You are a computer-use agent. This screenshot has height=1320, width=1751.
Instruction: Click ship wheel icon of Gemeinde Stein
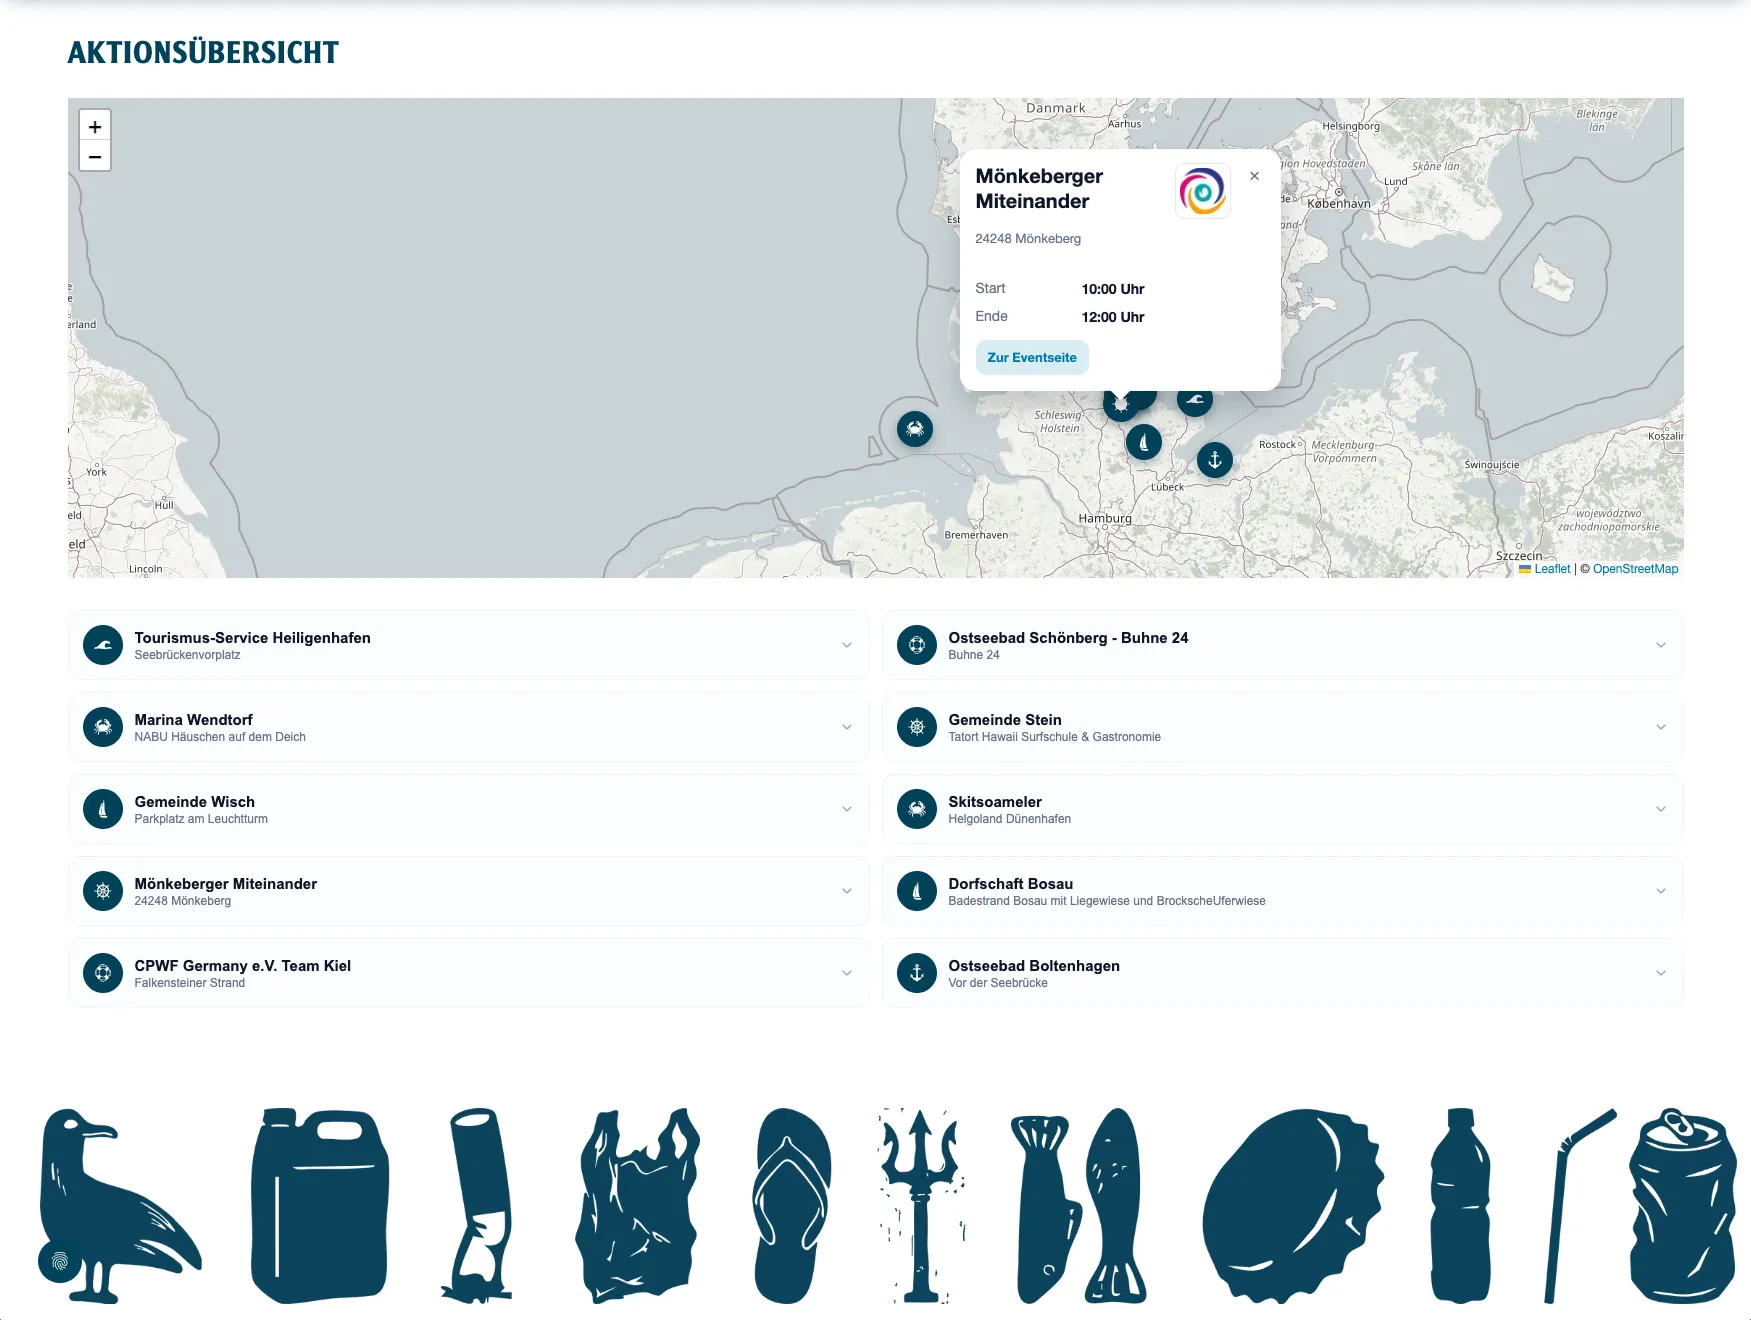click(917, 727)
